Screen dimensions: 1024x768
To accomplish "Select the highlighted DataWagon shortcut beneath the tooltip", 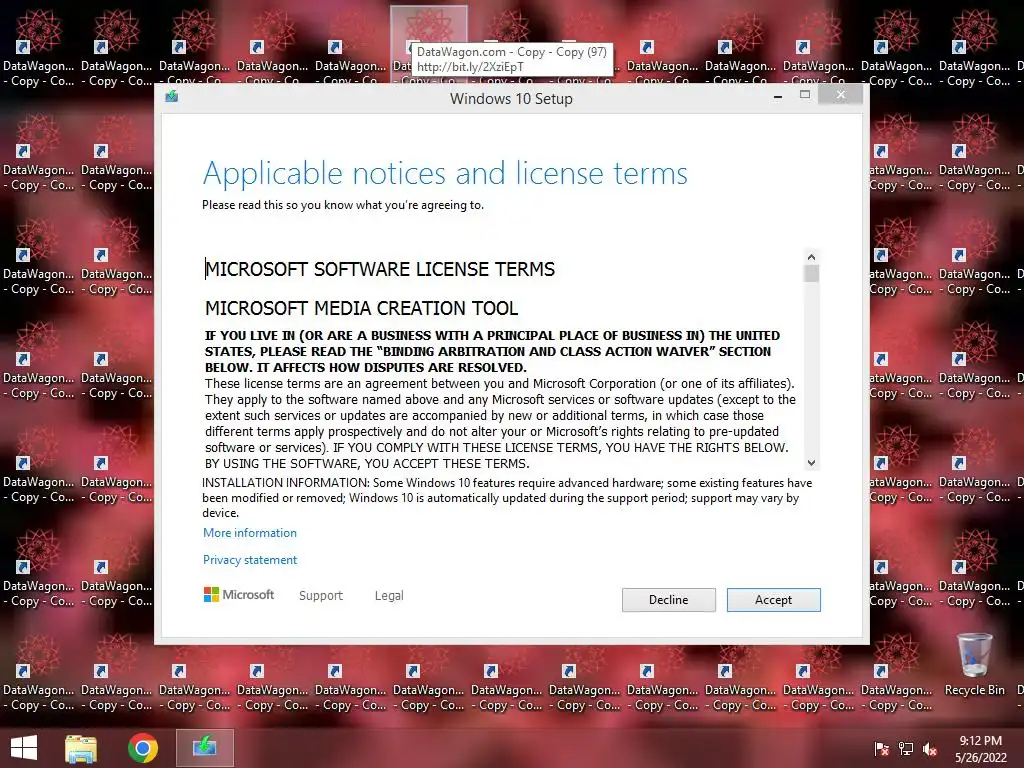I will (x=428, y=44).
